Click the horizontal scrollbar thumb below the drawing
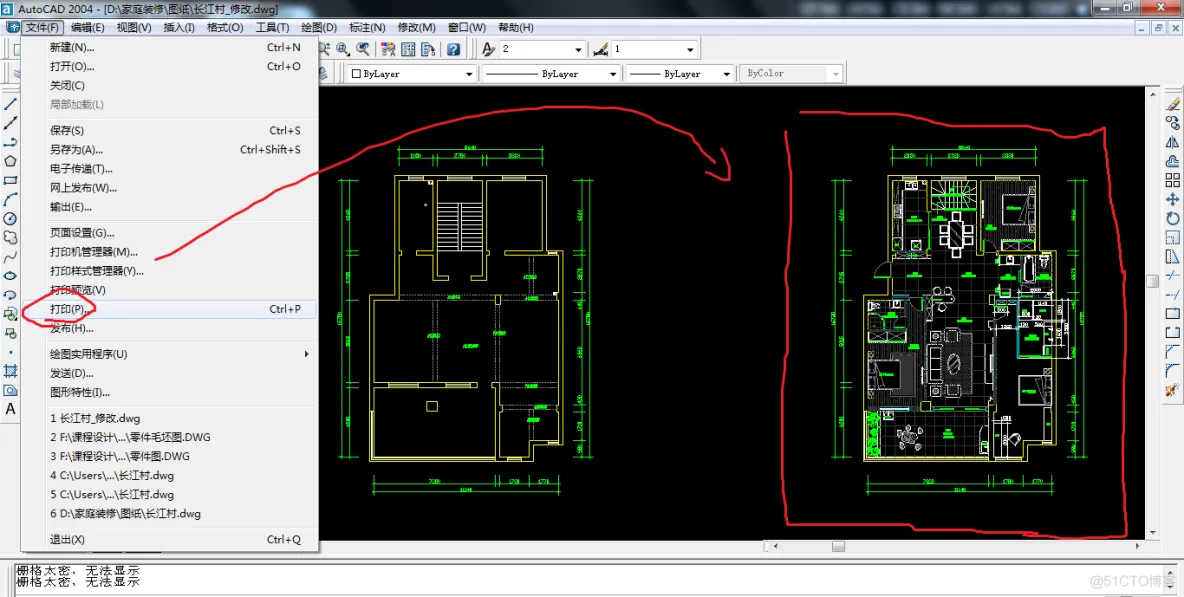The height and width of the screenshot is (597, 1184). pyautogui.click(x=838, y=546)
